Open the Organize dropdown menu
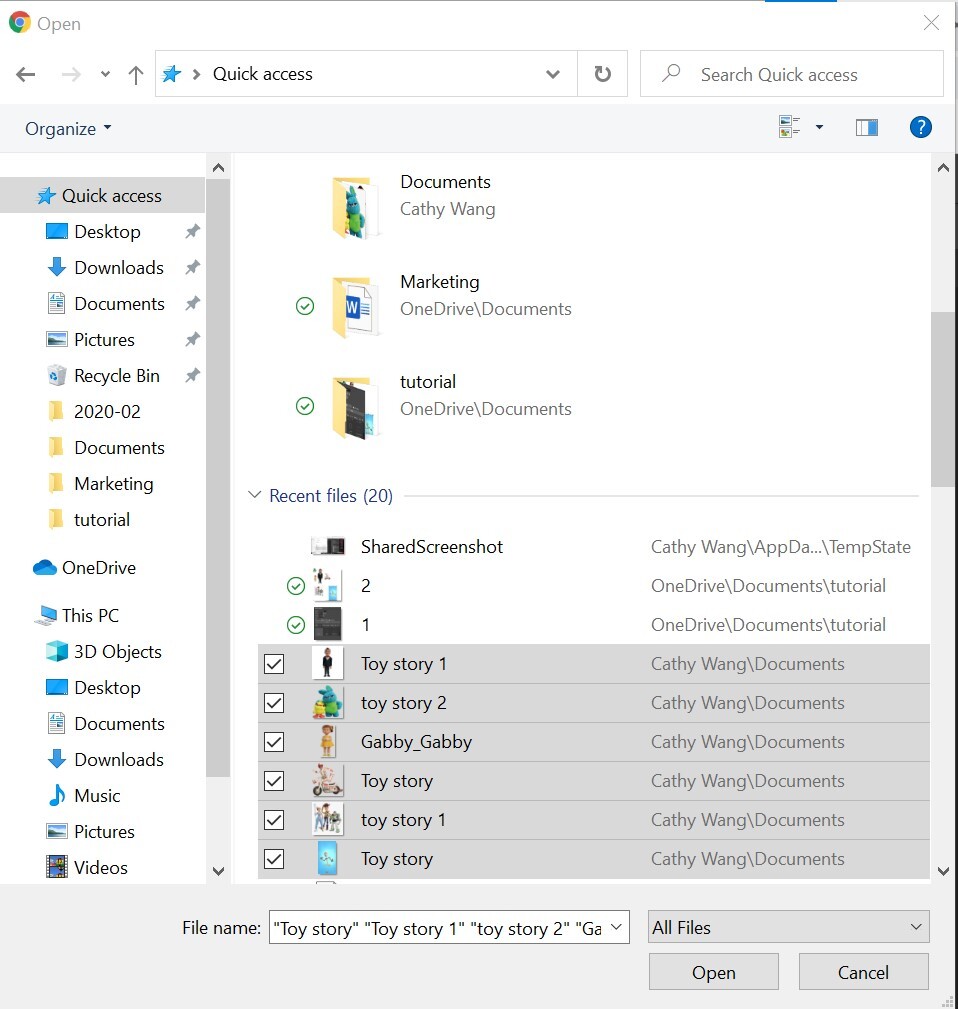 coord(68,128)
